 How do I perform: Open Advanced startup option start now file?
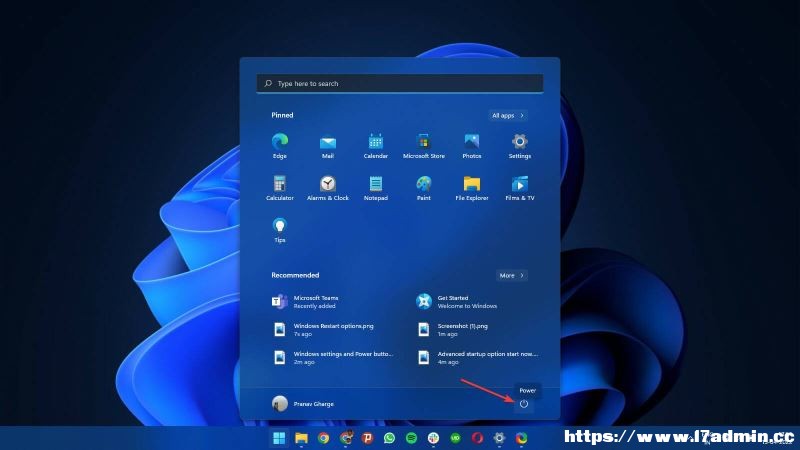pyautogui.click(x=477, y=357)
